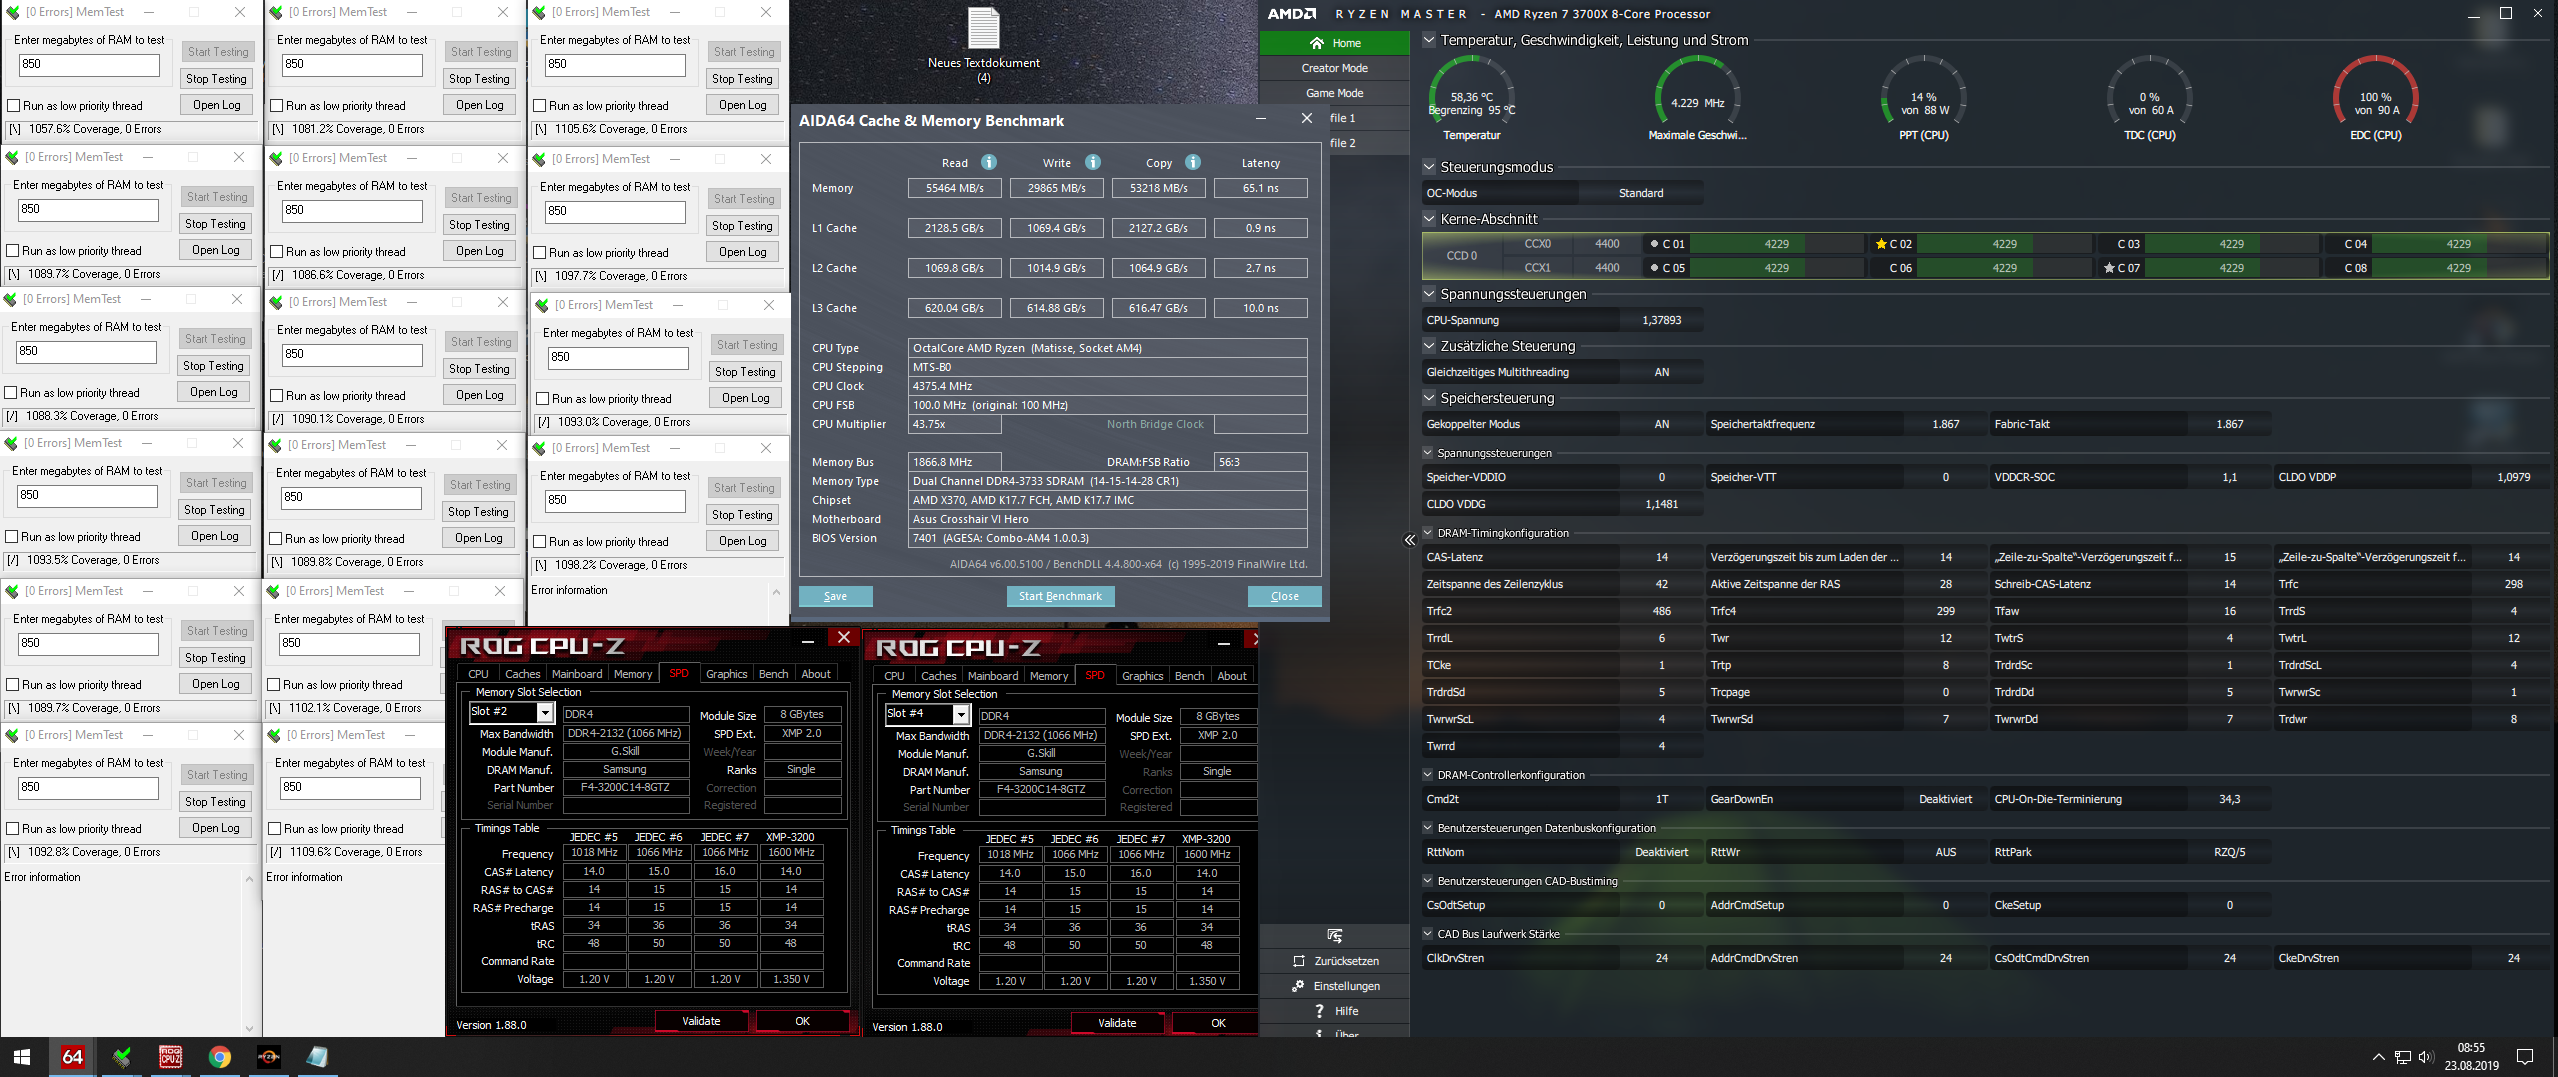Click the Read info icon in AIDA64
Image resolution: width=2558 pixels, height=1077 pixels.
(988, 162)
